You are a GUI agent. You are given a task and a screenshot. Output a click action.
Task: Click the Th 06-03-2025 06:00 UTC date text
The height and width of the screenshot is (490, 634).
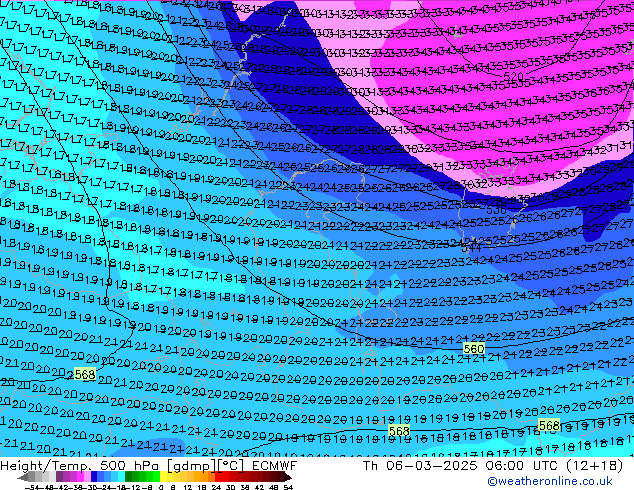click(x=461, y=466)
